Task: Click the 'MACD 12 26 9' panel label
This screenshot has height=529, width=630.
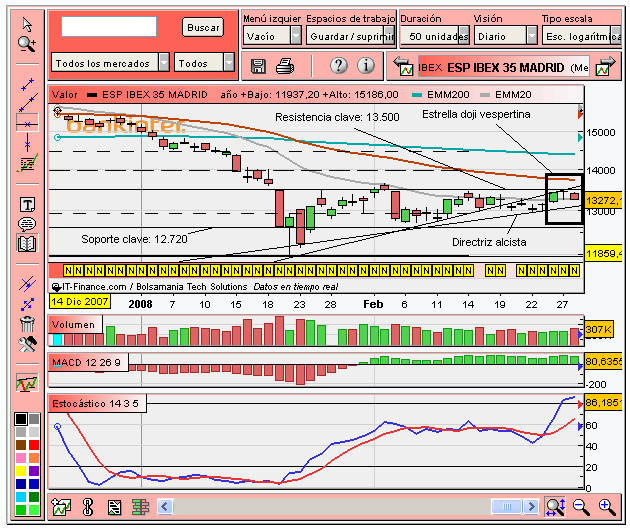Action: [x=86, y=362]
